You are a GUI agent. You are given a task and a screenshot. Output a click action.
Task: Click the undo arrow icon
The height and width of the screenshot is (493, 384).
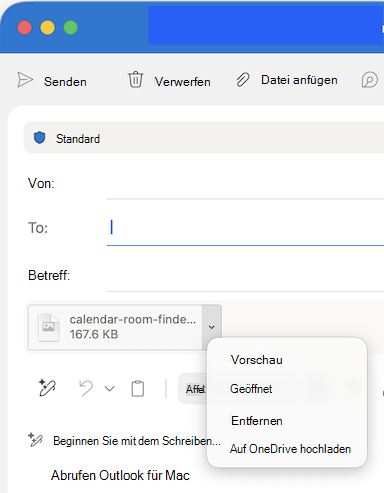[86, 388]
